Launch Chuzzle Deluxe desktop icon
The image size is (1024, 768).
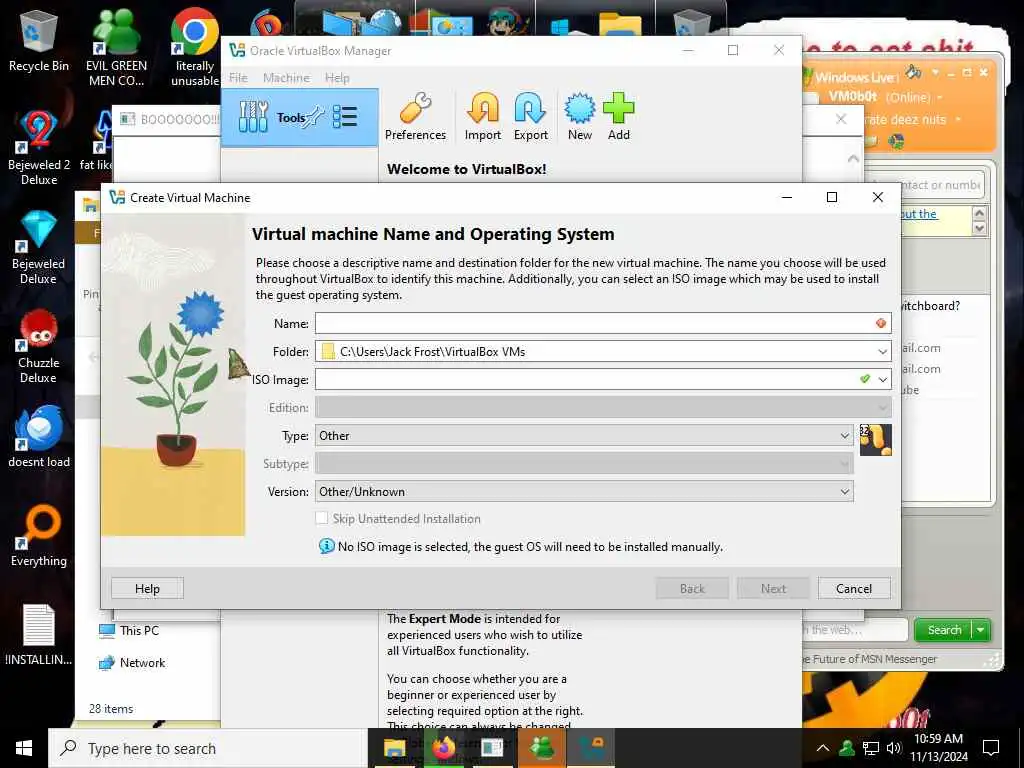click(39, 346)
